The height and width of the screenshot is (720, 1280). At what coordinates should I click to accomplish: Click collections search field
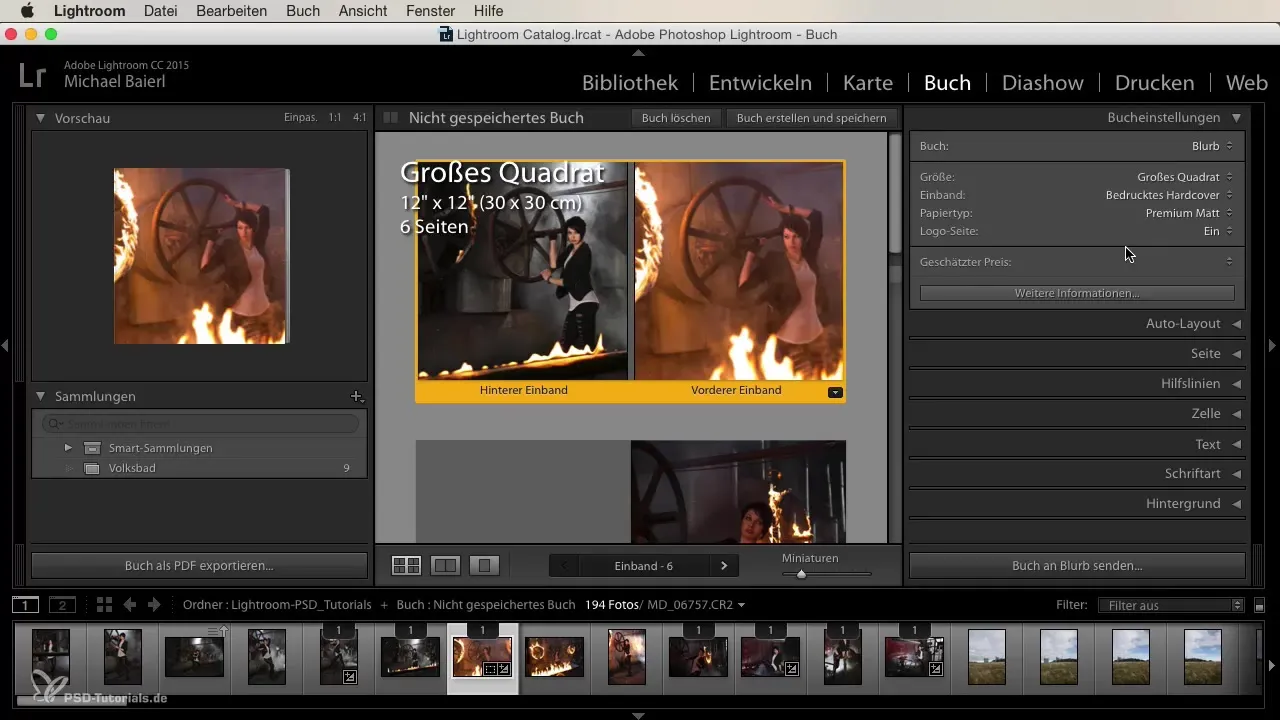pos(200,424)
